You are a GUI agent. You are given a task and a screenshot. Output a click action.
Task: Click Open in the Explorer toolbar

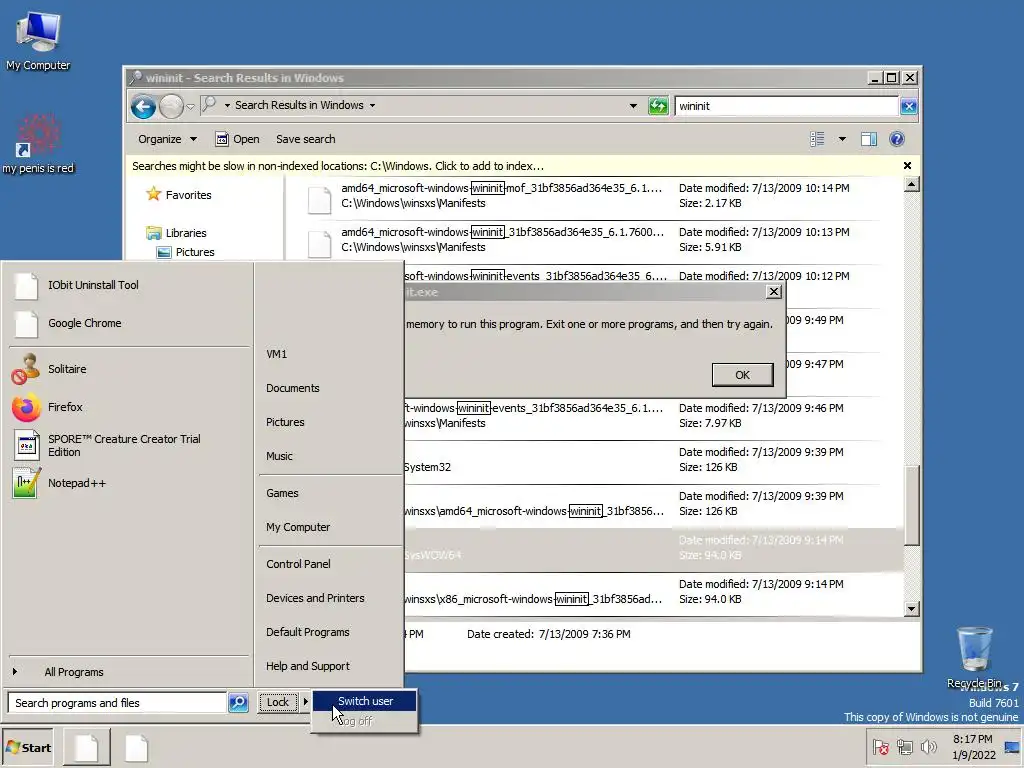pyautogui.click(x=238, y=139)
